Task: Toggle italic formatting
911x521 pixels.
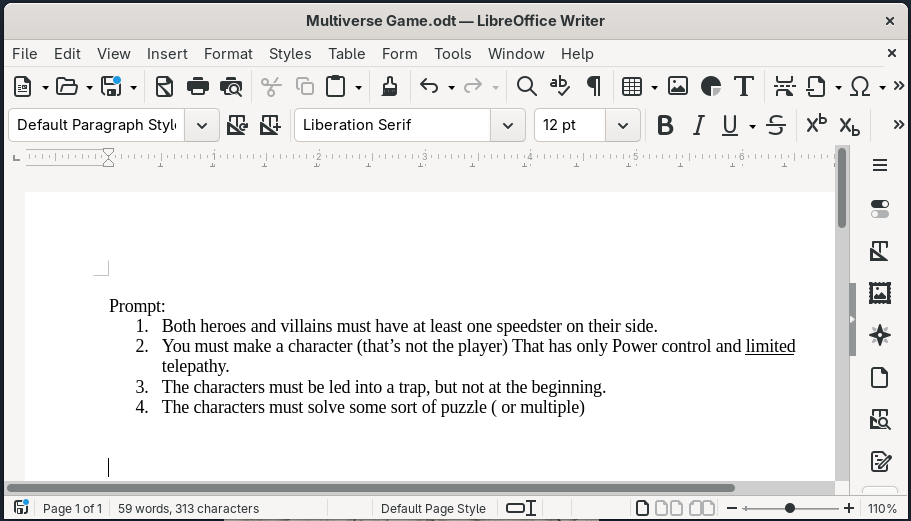Action: point(698,125)
